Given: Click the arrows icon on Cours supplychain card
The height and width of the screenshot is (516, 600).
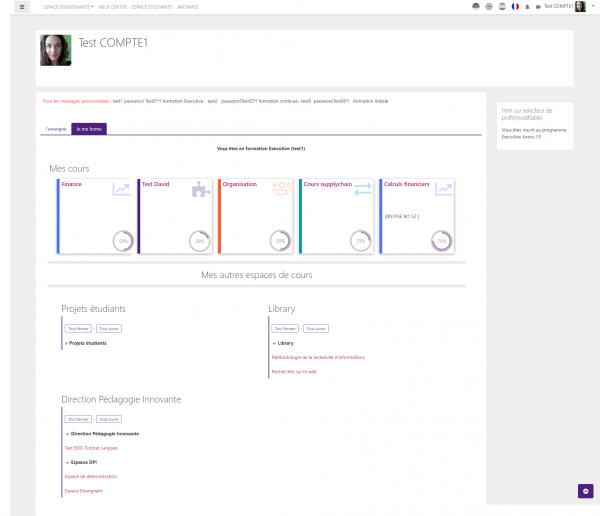Looking at the screenshot, I should tap(362, 188).
